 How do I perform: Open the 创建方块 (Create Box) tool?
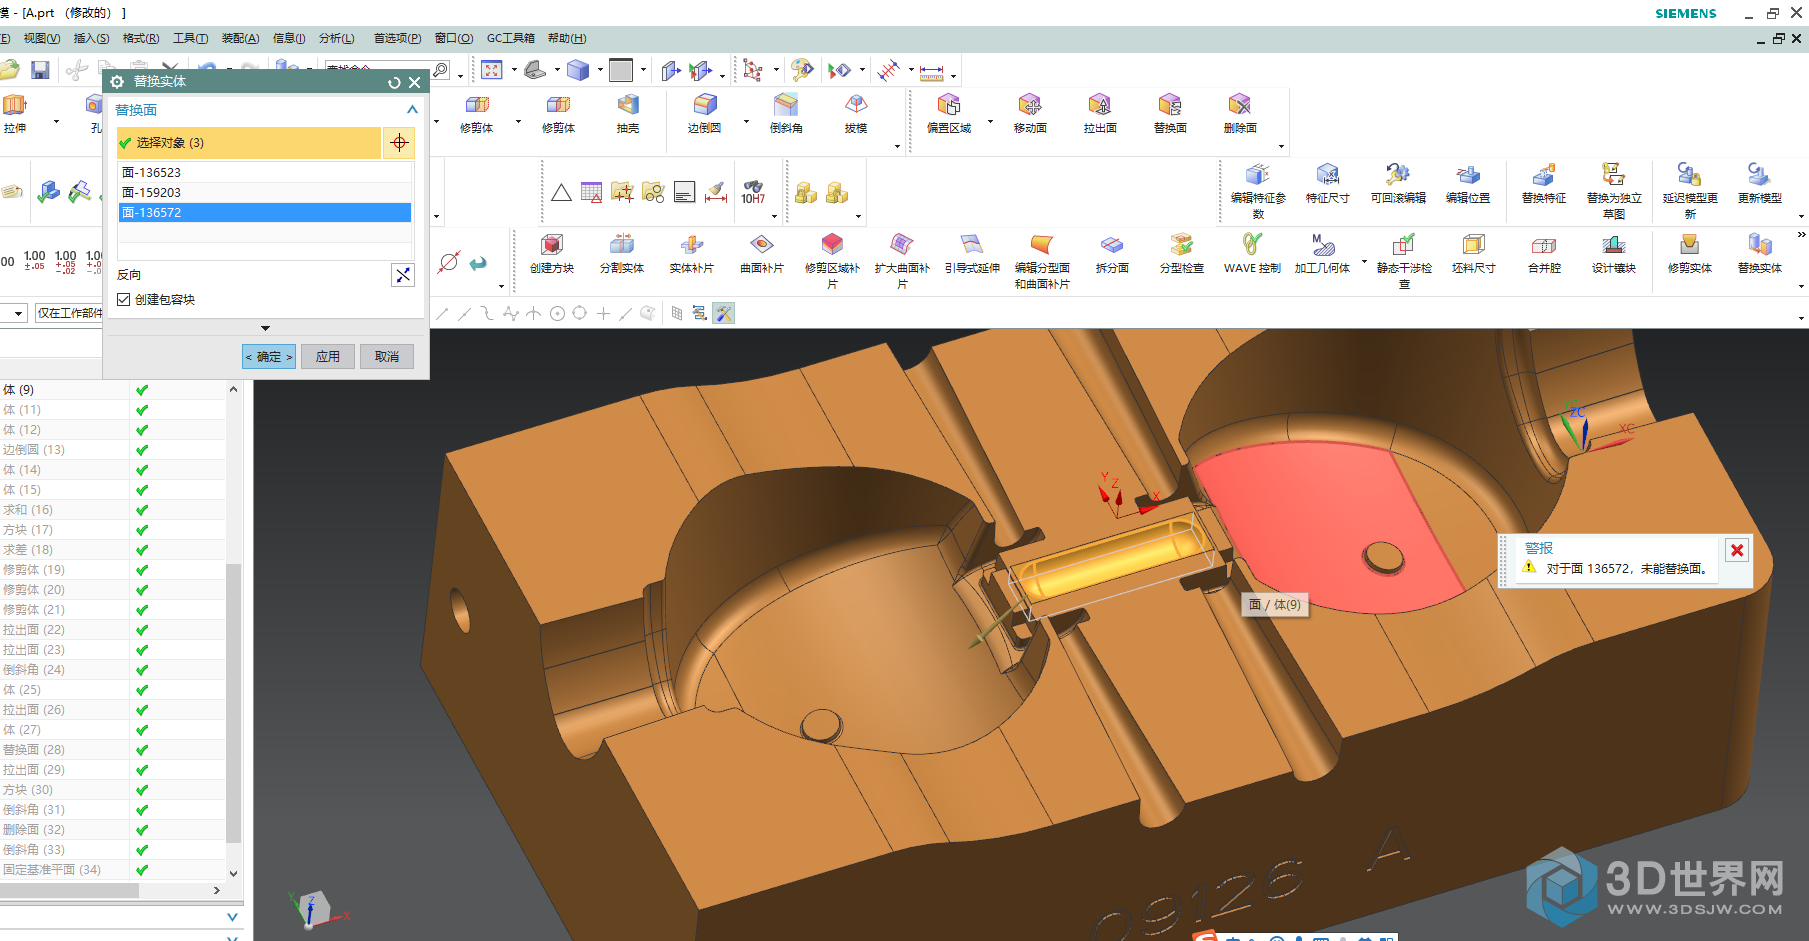[552, 245]
